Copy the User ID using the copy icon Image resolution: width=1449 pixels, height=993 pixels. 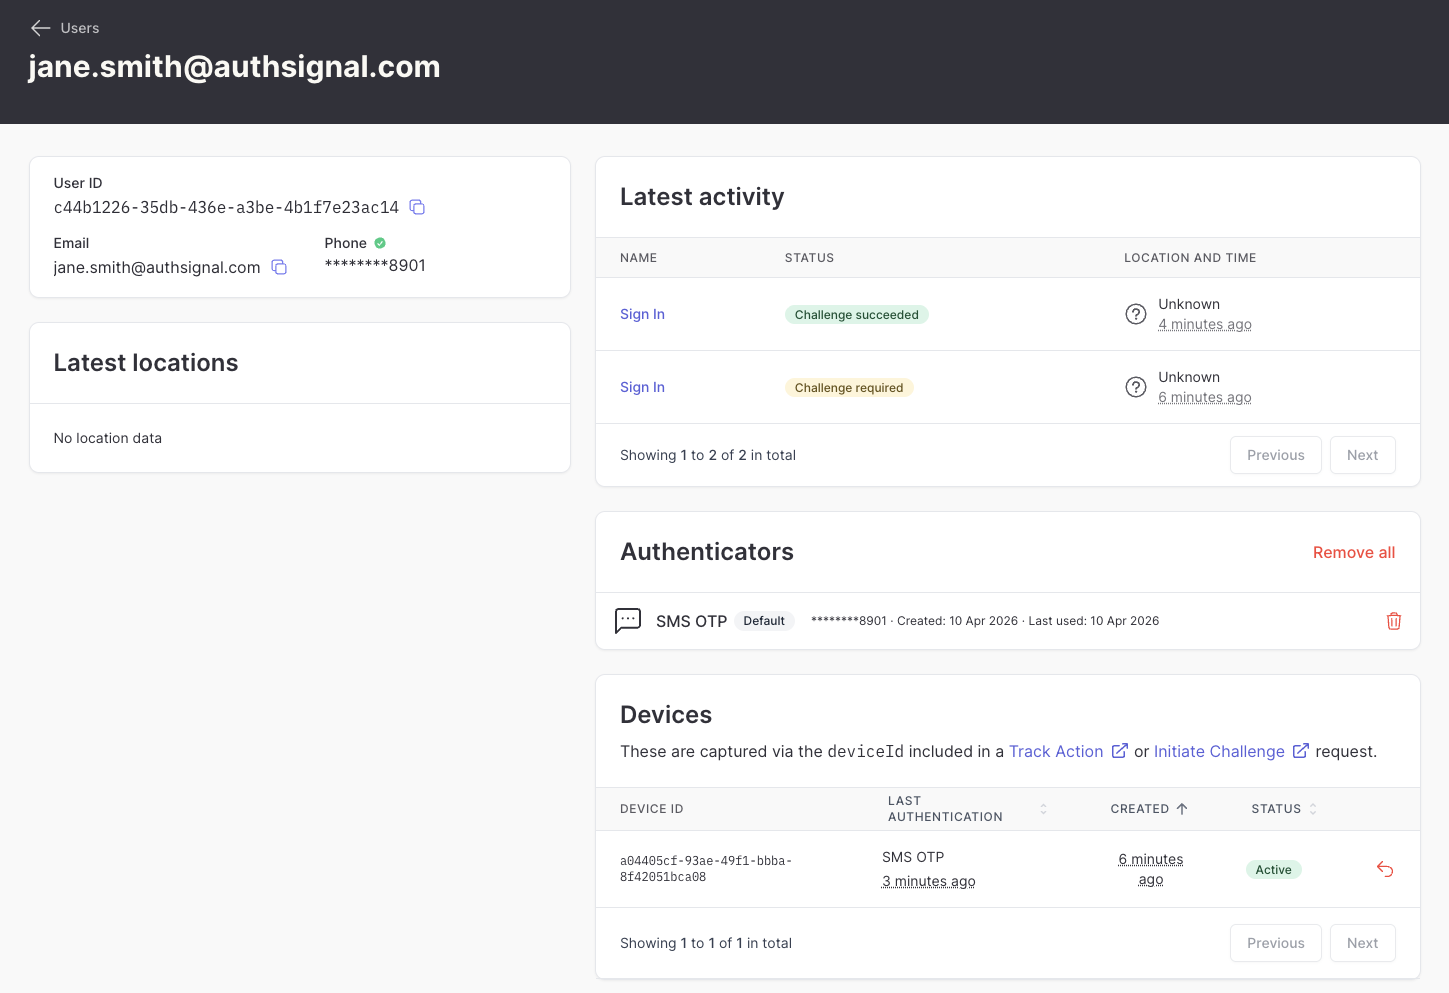(x=417, y=207)
